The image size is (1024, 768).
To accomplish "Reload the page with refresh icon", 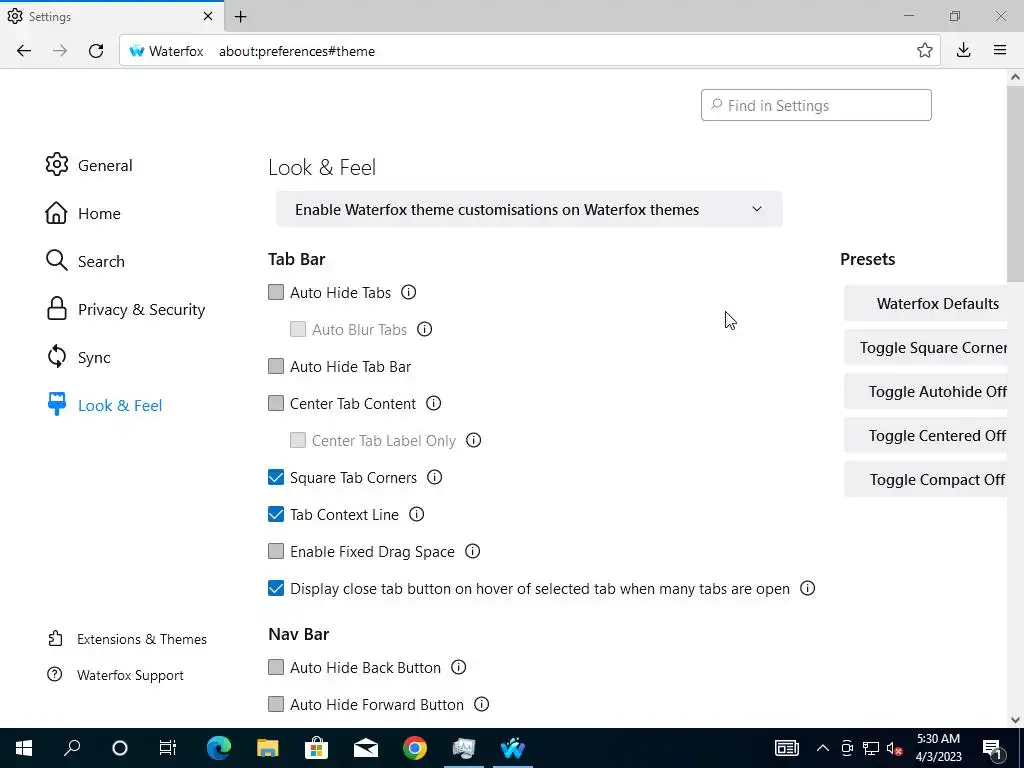I will coord(96,51).
